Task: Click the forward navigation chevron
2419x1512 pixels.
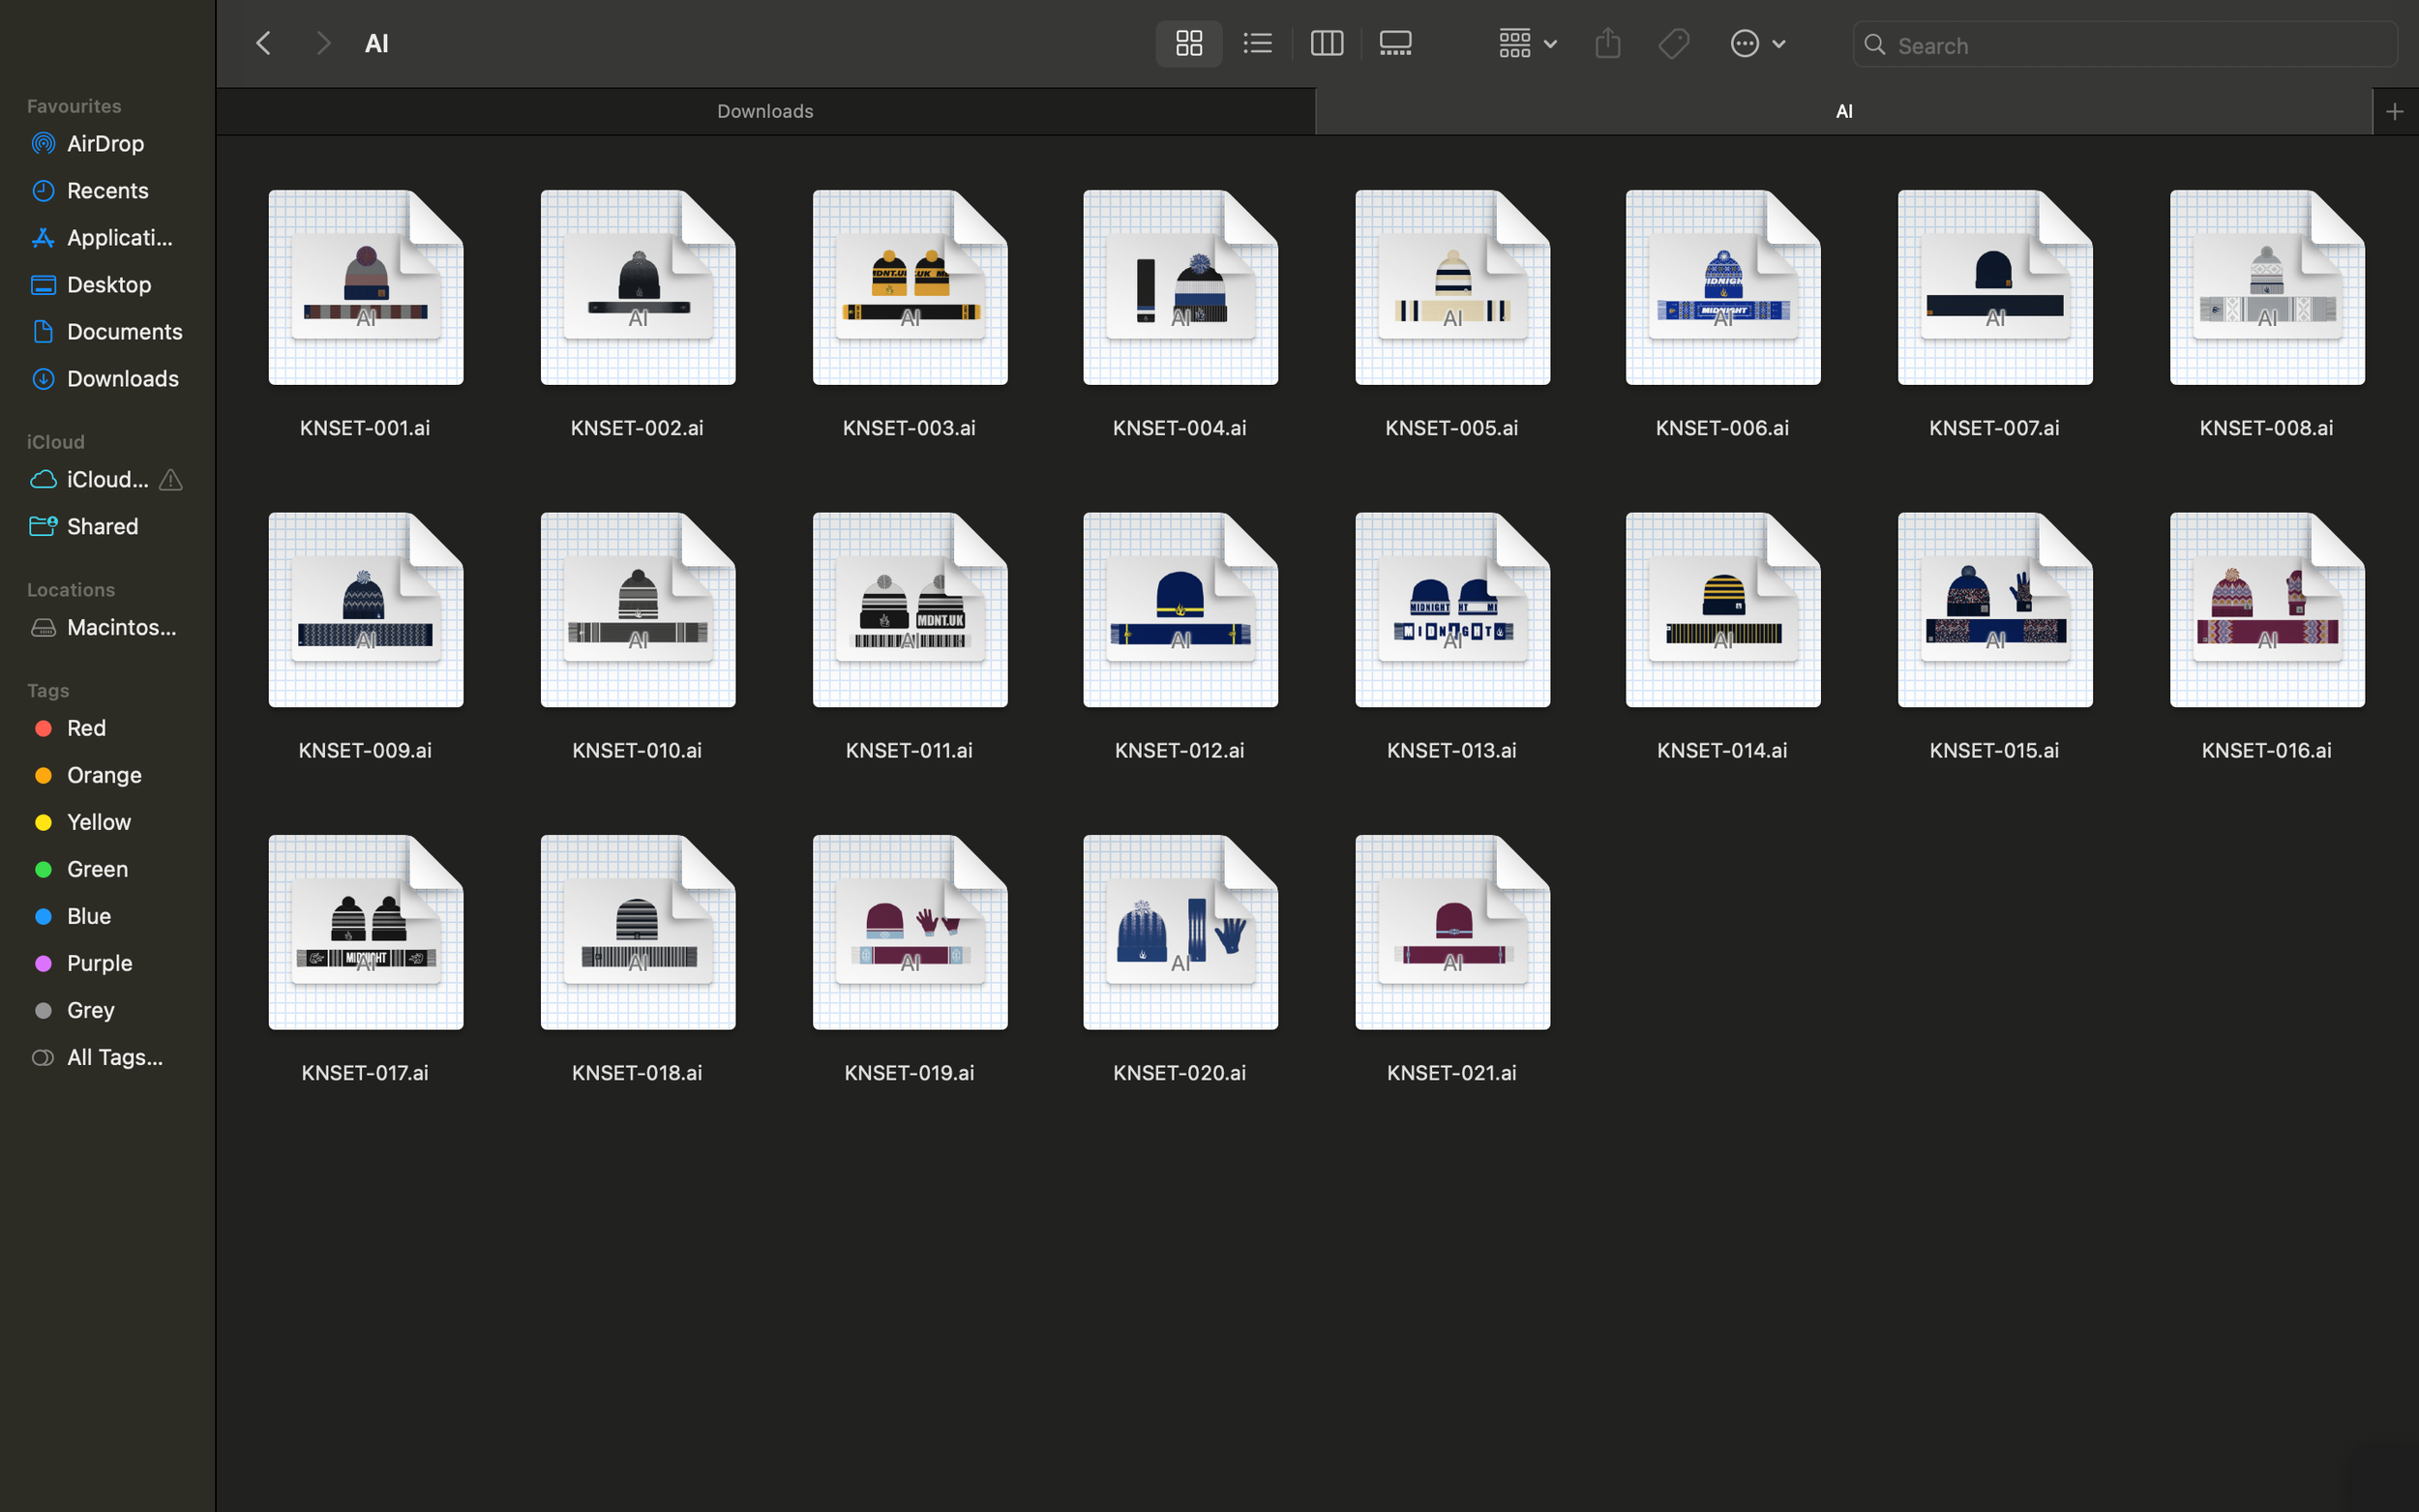Action: (322, 44)
